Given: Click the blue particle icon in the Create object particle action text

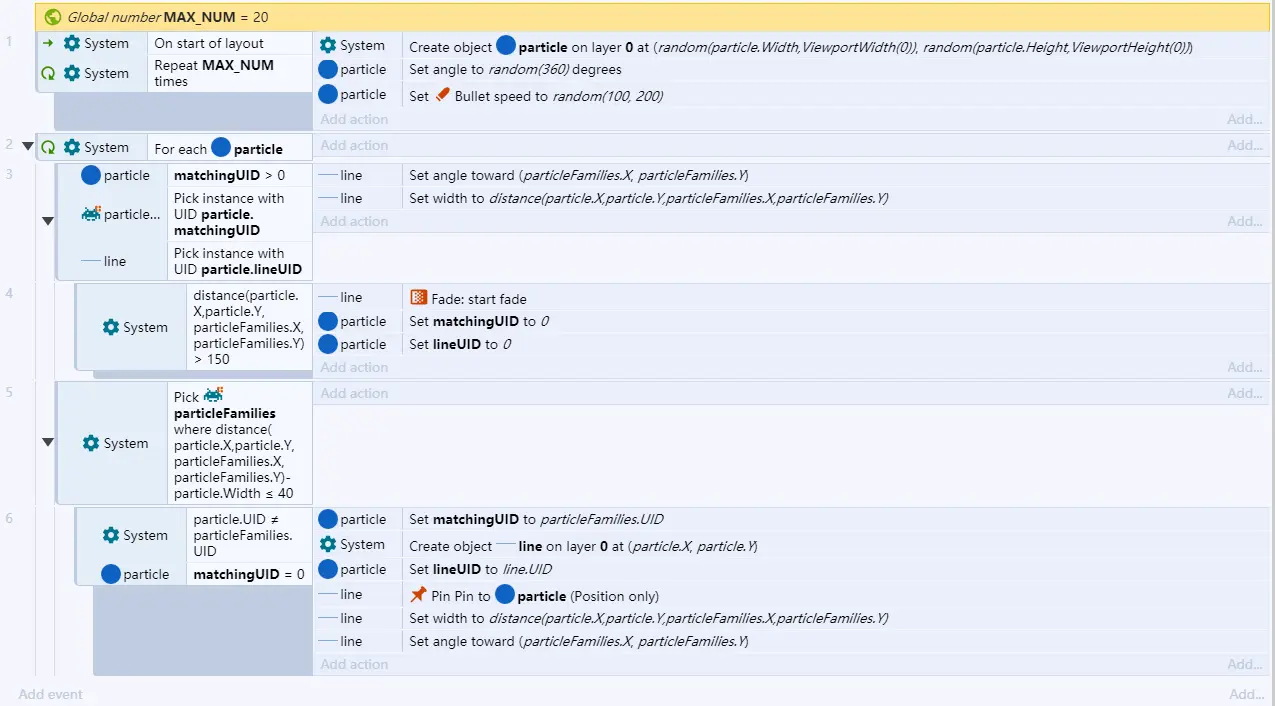Looking at the screenshot, I should [x=506, y=46].
